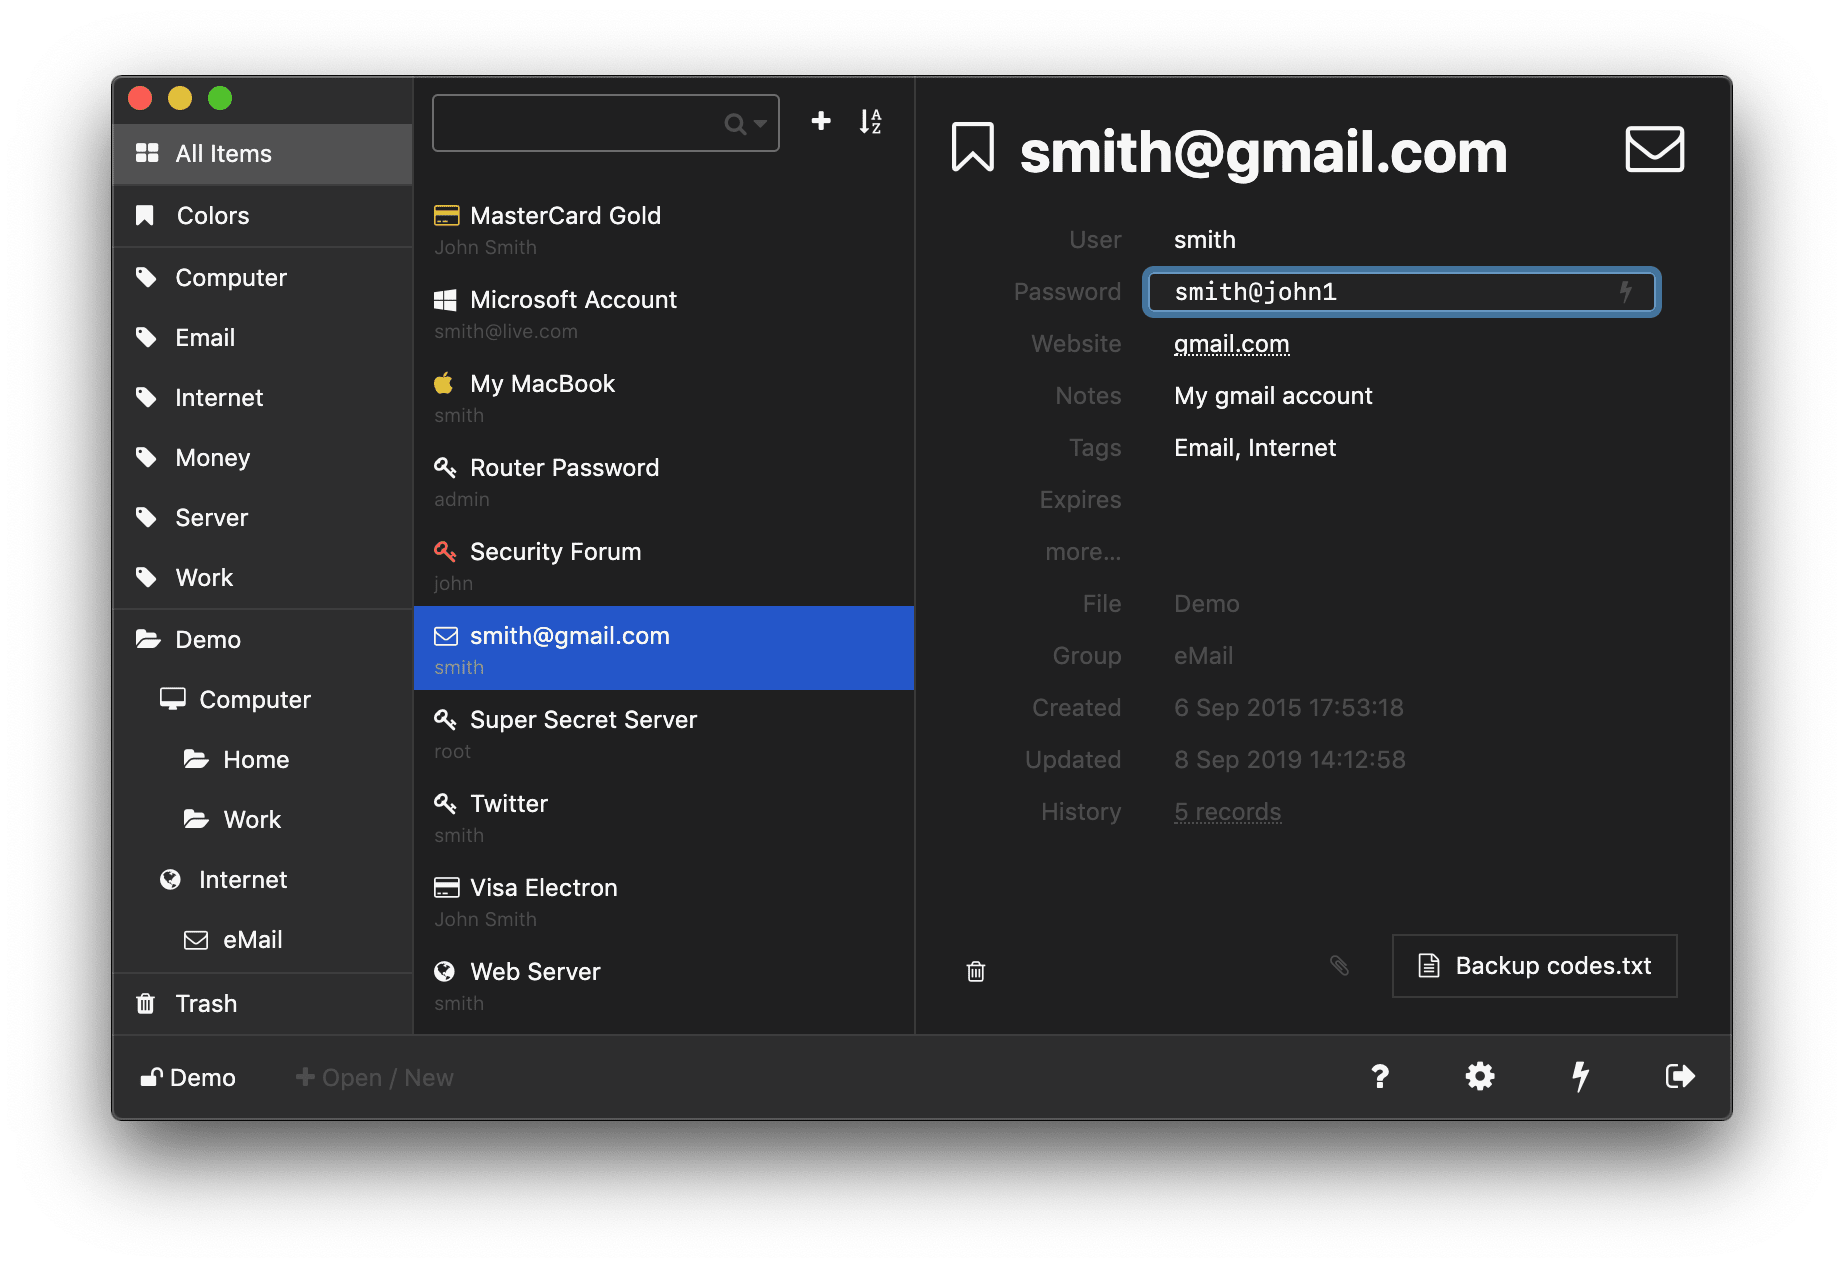The width and height of the screenshot is (1844, 1268).
Task: Click the My gmail account notes value
Action: [x=1273, y=396]
